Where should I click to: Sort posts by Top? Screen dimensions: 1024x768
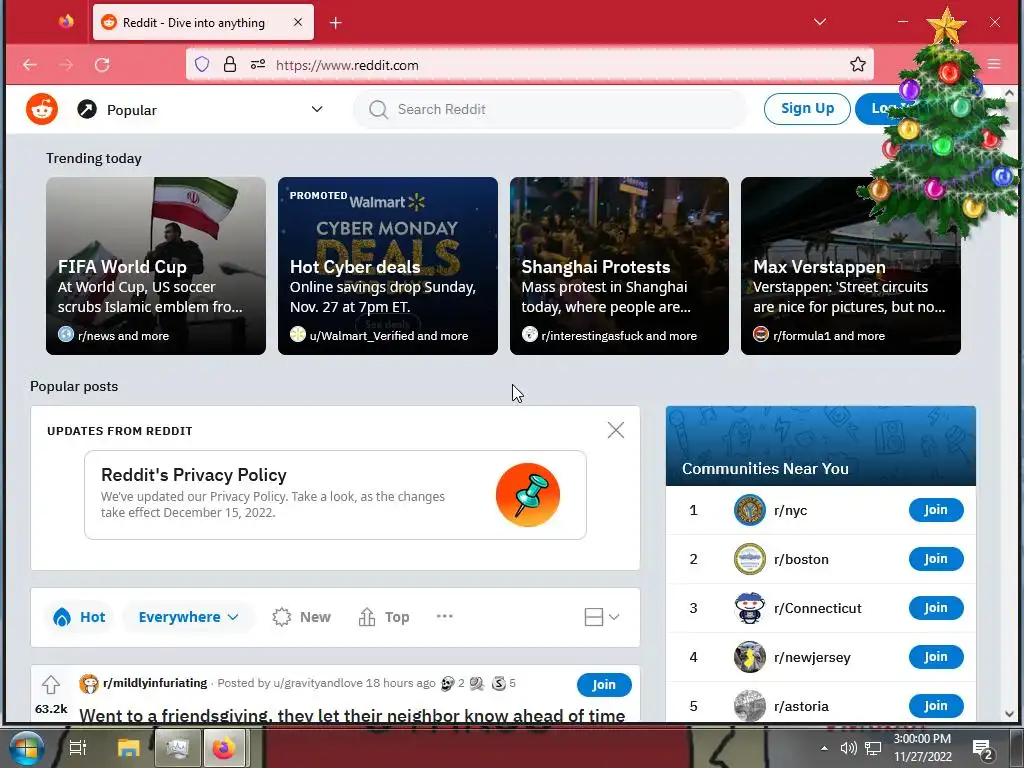384,617
